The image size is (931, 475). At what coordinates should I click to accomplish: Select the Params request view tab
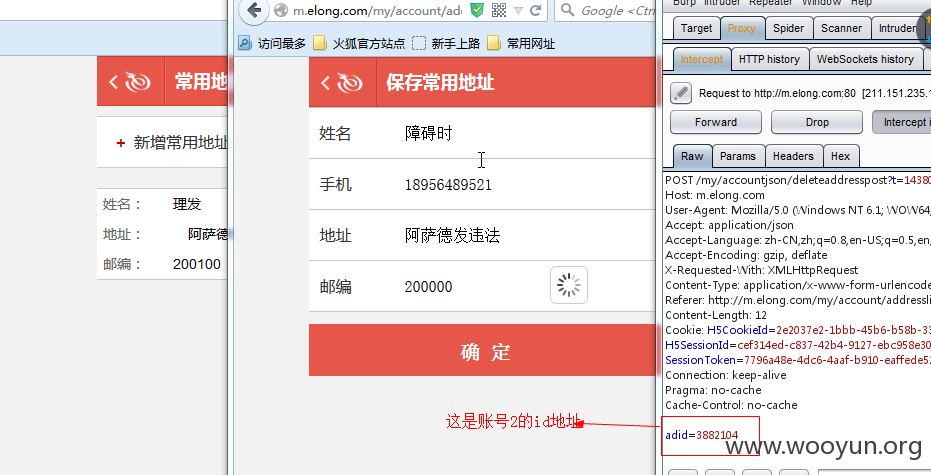(x=738, y=156)
